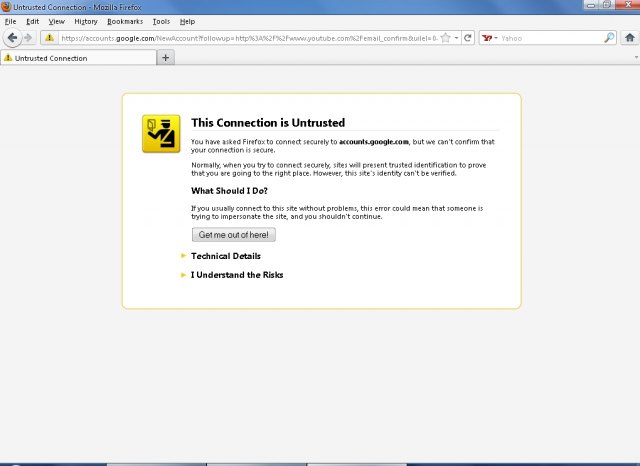Expand the Technical Details section
640x466 pixels.
coord(225,256)
